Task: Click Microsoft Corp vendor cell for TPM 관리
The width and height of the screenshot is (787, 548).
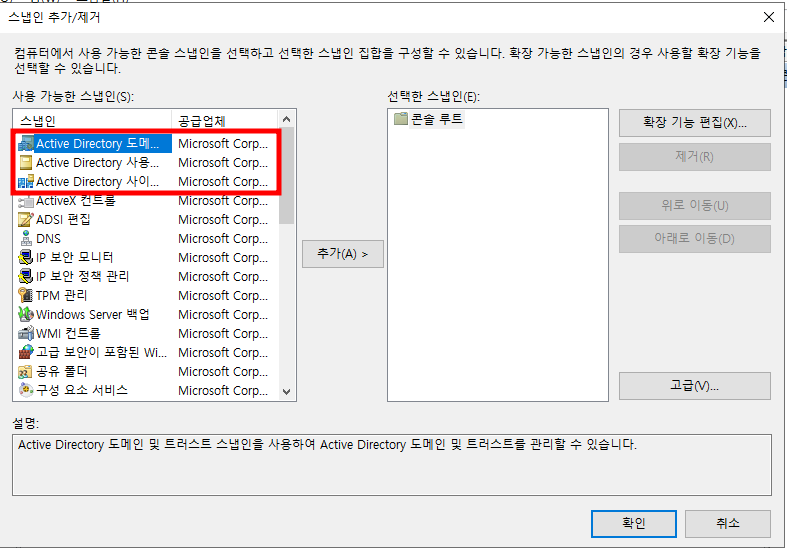Action: (223, 296)
